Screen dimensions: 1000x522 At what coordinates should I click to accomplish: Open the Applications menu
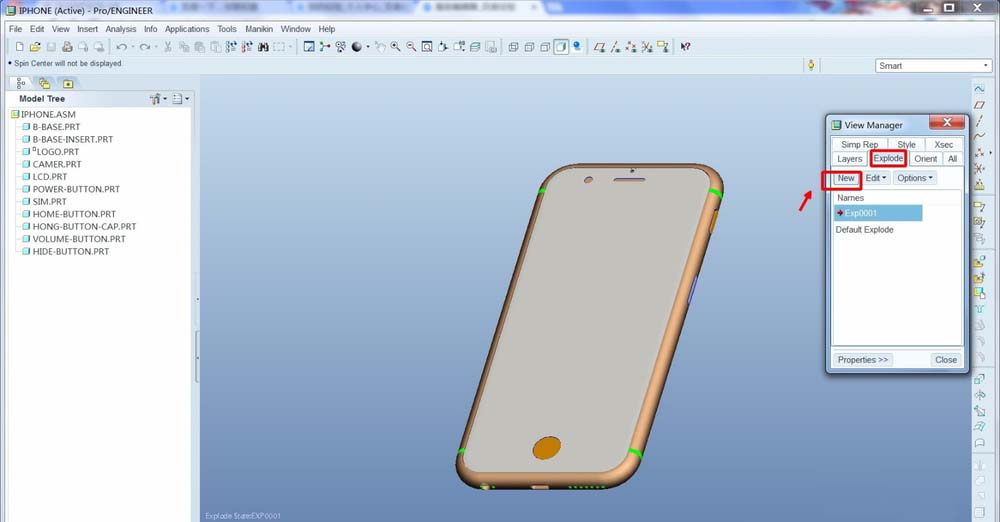pos(187,29)
